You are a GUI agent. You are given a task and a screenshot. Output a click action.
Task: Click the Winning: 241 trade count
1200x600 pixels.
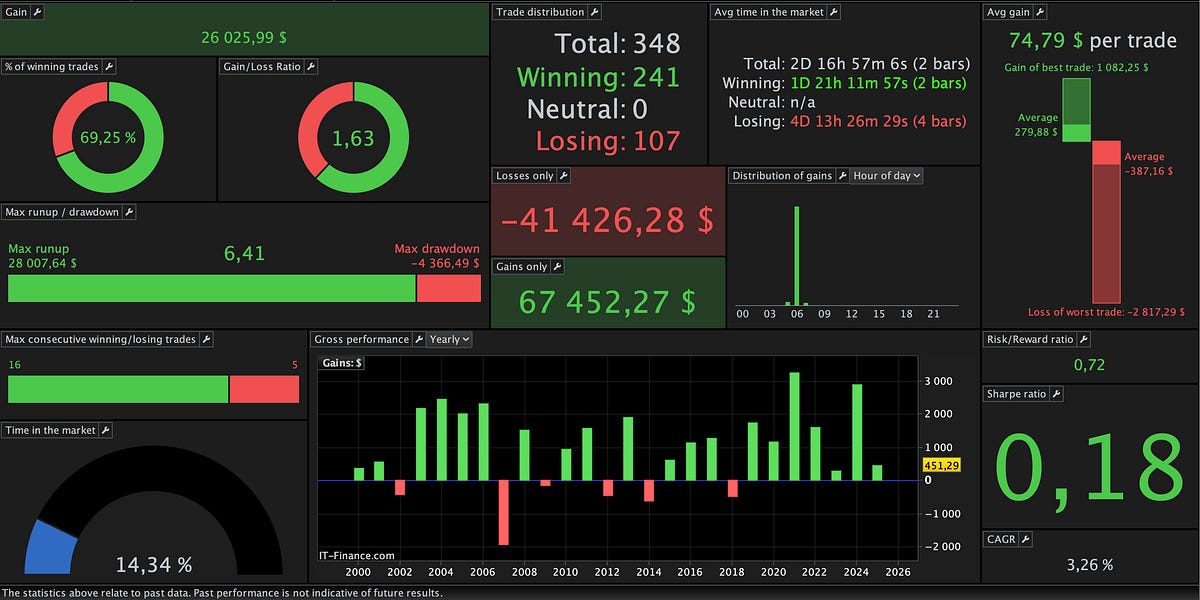[598, 77]
